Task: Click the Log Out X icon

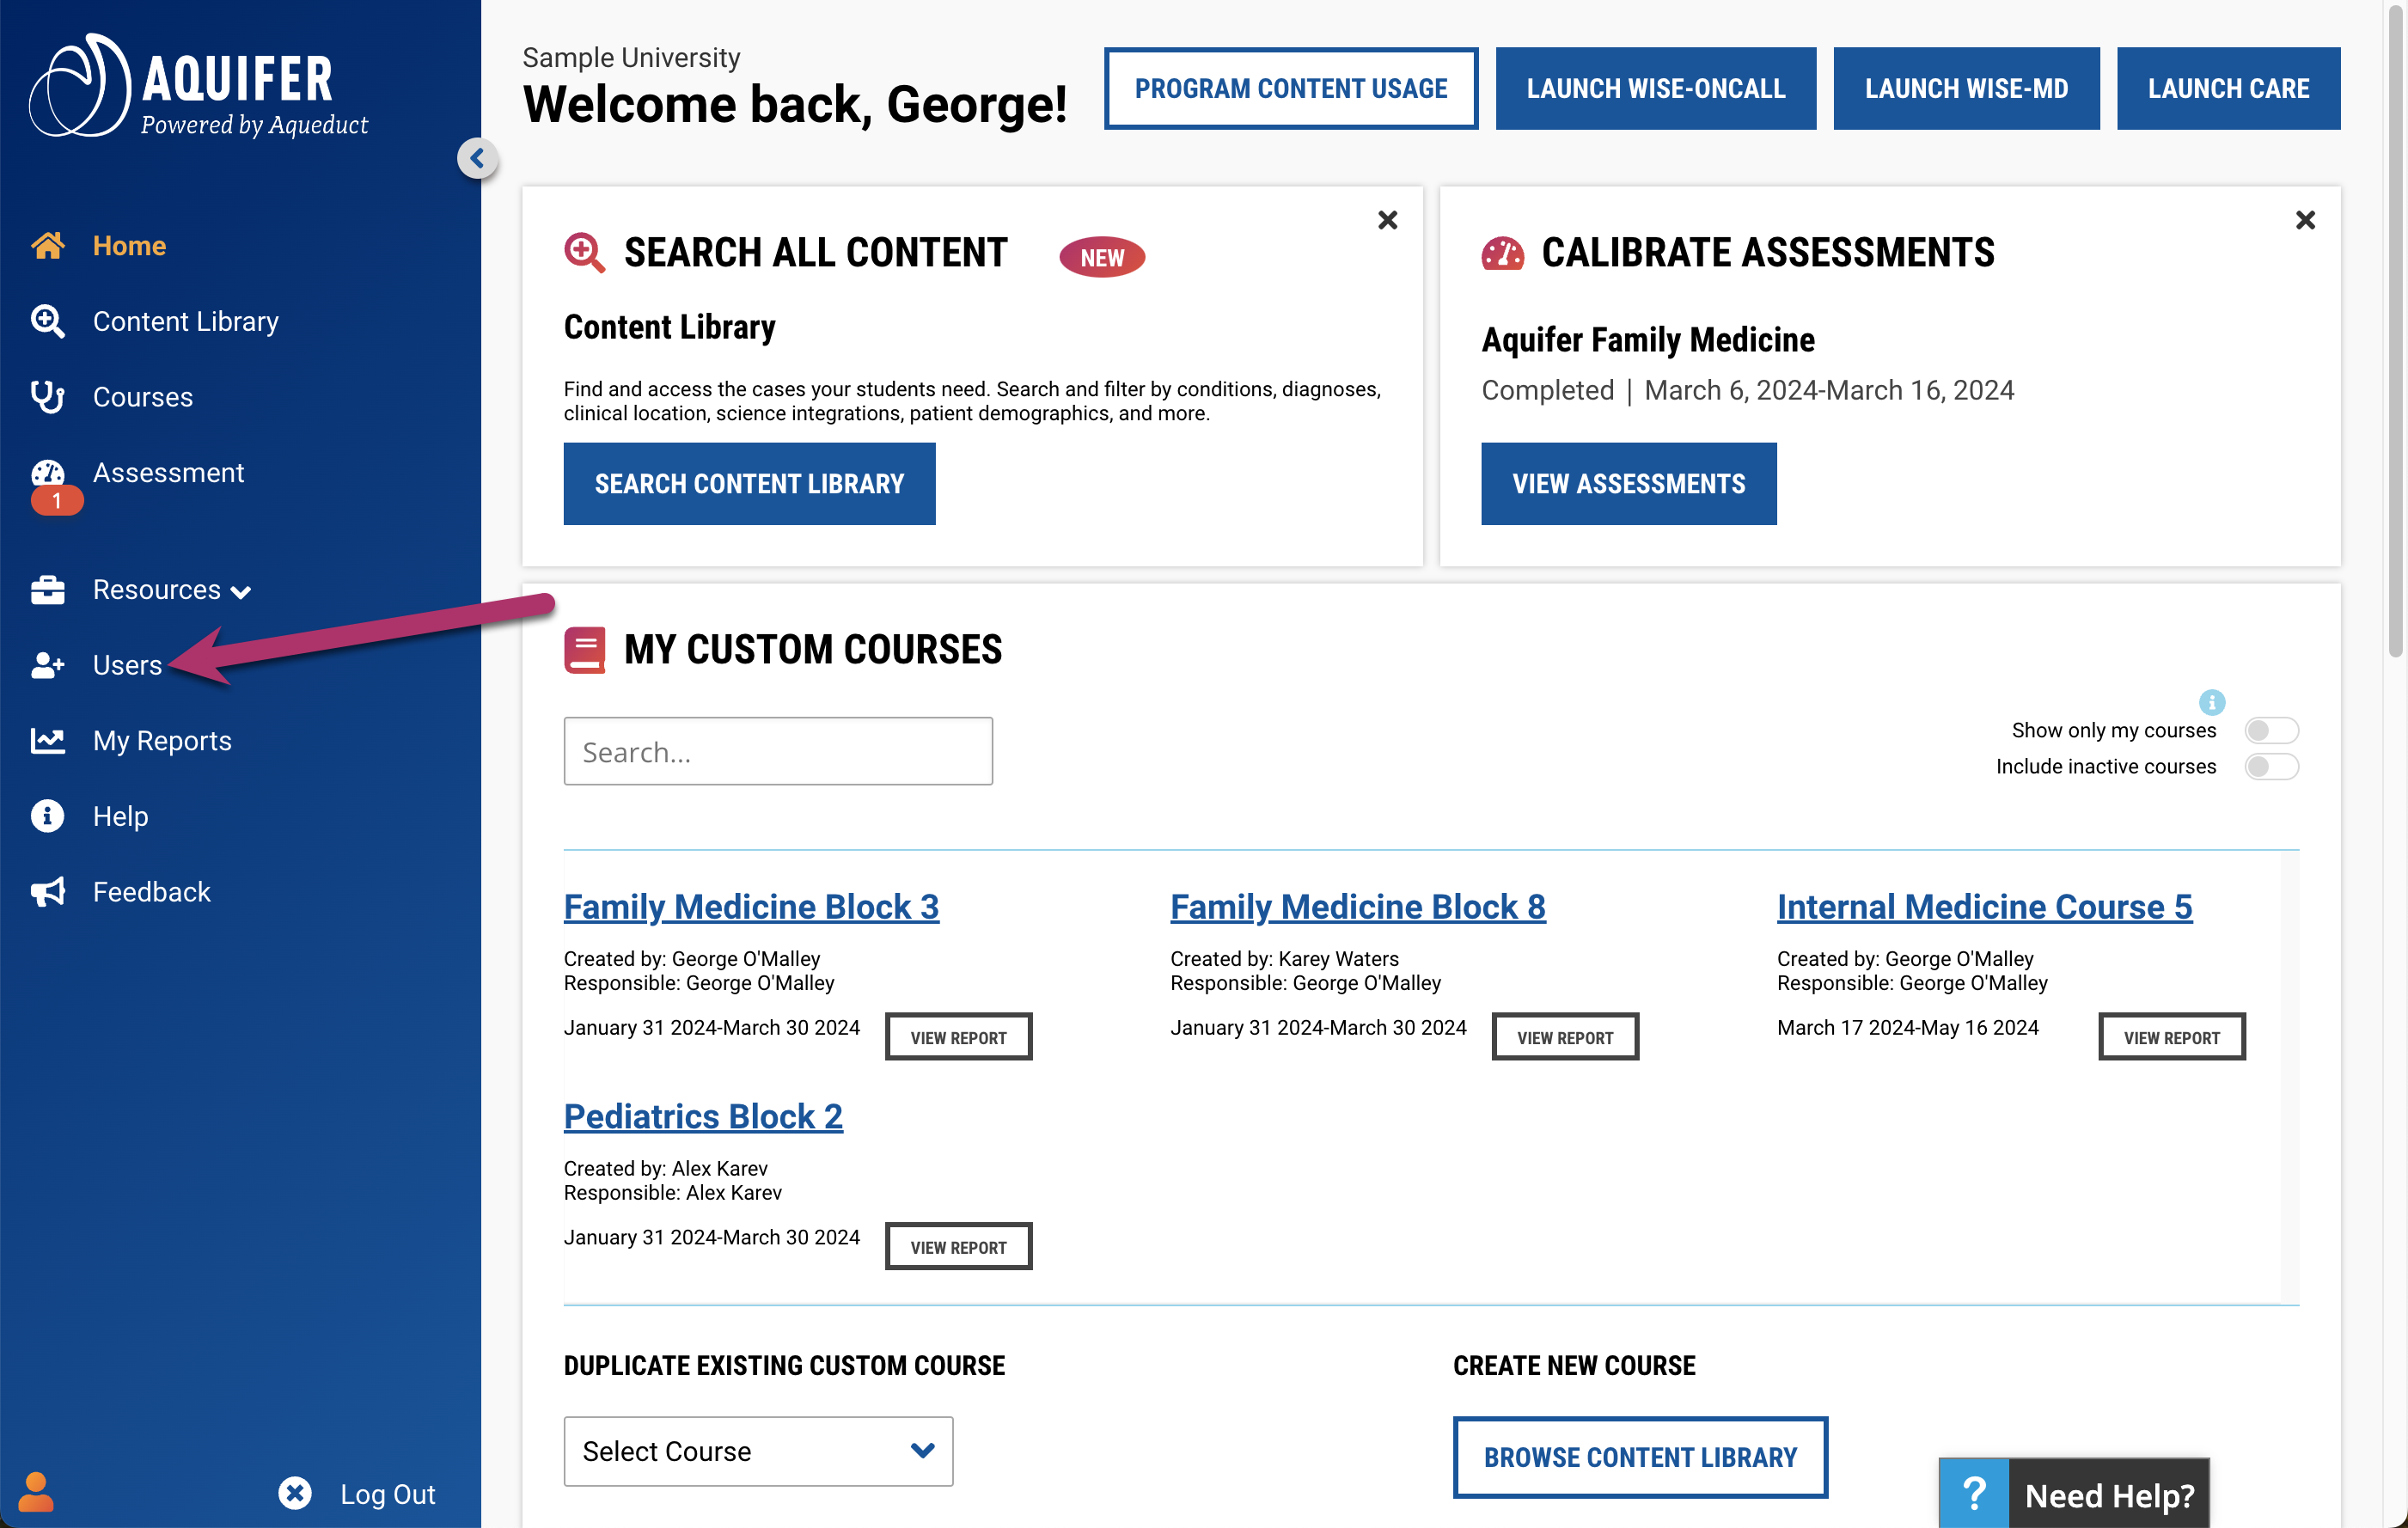Action: point(295,1493)
